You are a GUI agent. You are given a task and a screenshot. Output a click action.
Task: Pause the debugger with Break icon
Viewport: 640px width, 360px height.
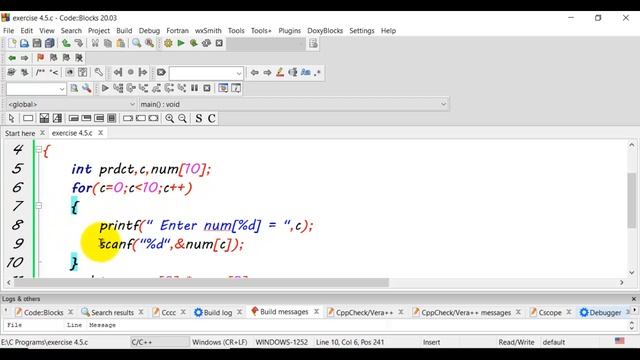tap(194, 88)
